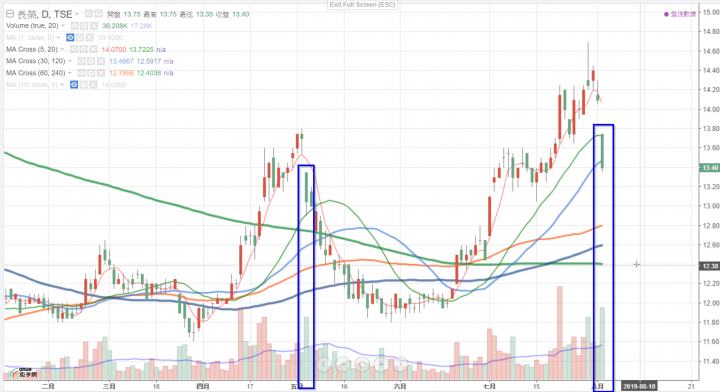Open the 長榮, D, TSE symbol dropdown arrow
This screenshot has width=720, height=392.
(77, 14)
